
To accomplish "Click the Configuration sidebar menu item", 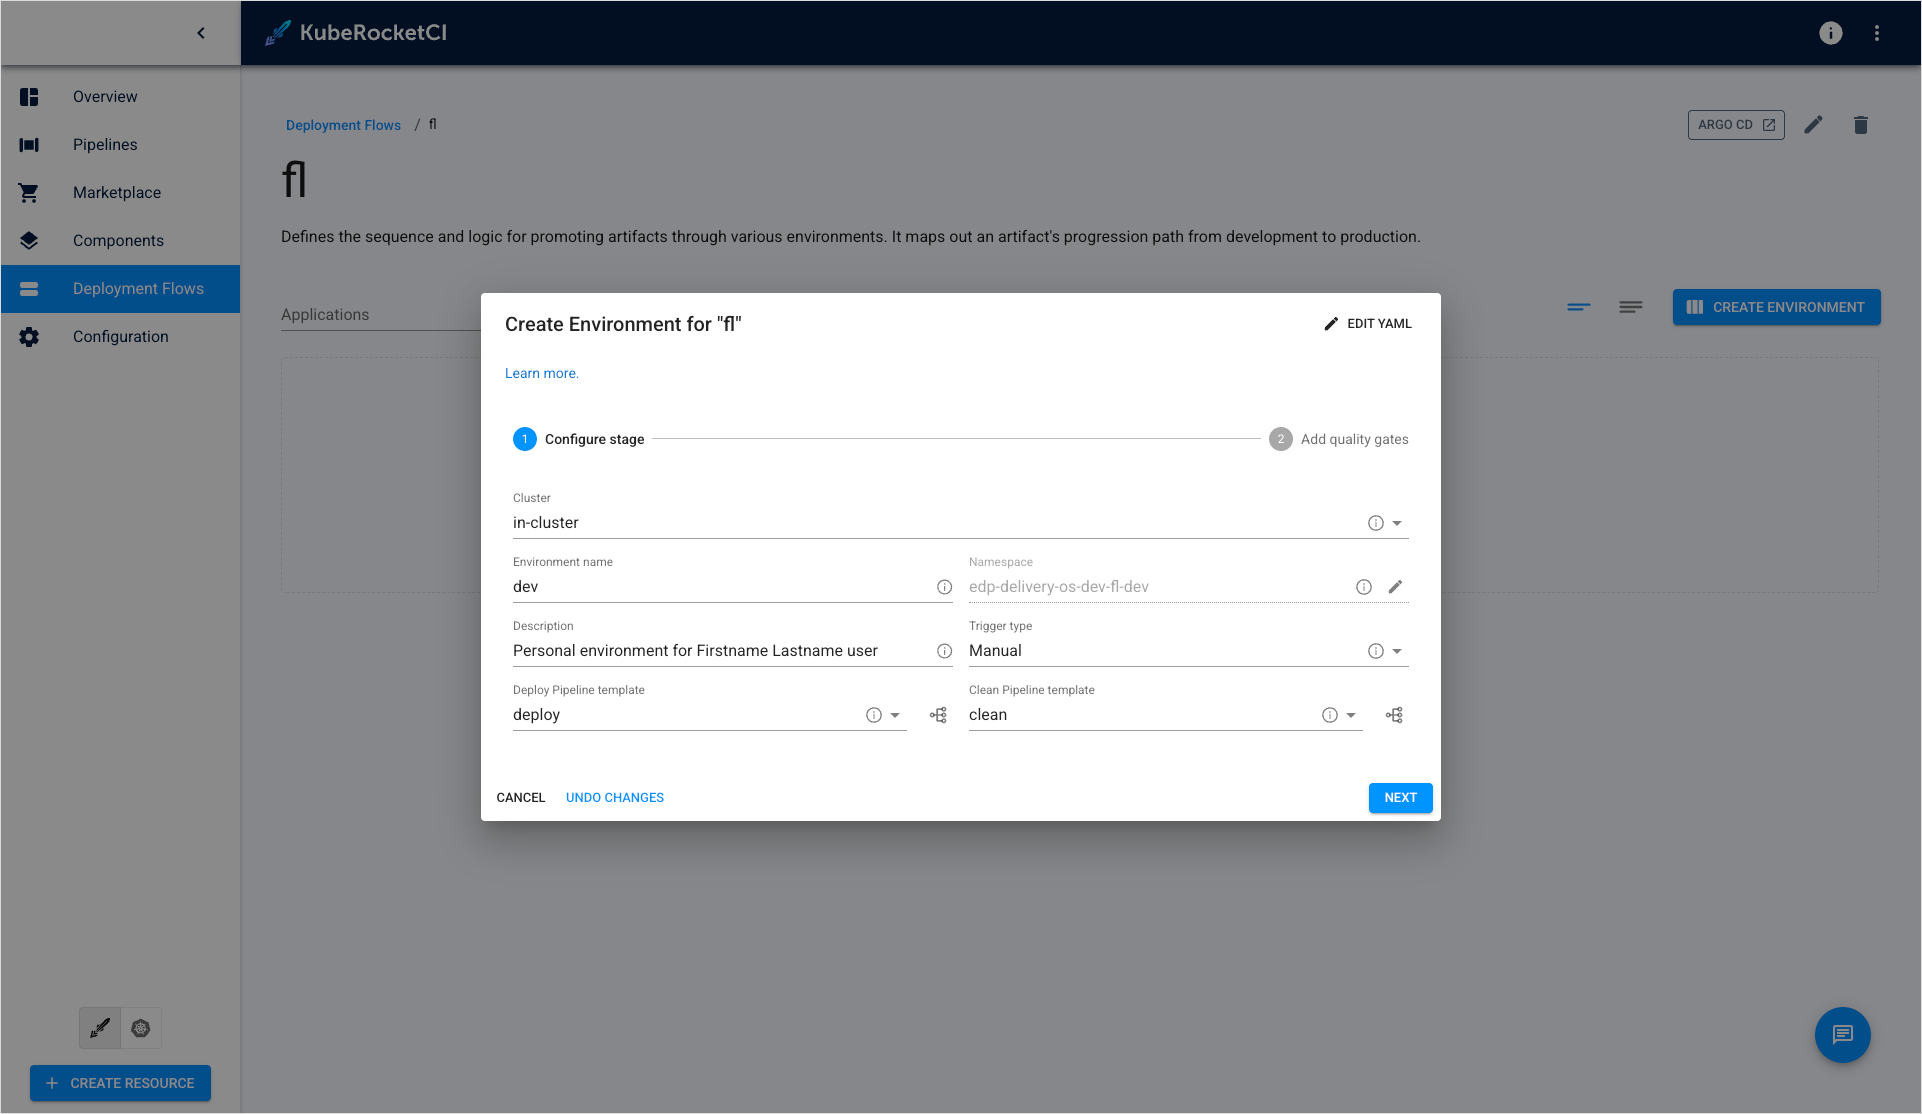I will pyautogui.click(x=121, y=336).
